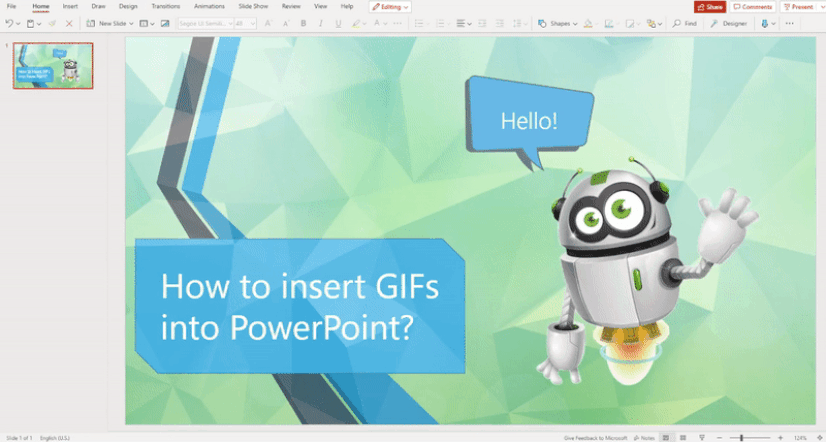The image size is (826, 442).
Task: Click the Format Painter icon
Action: [x=51, y=23]
